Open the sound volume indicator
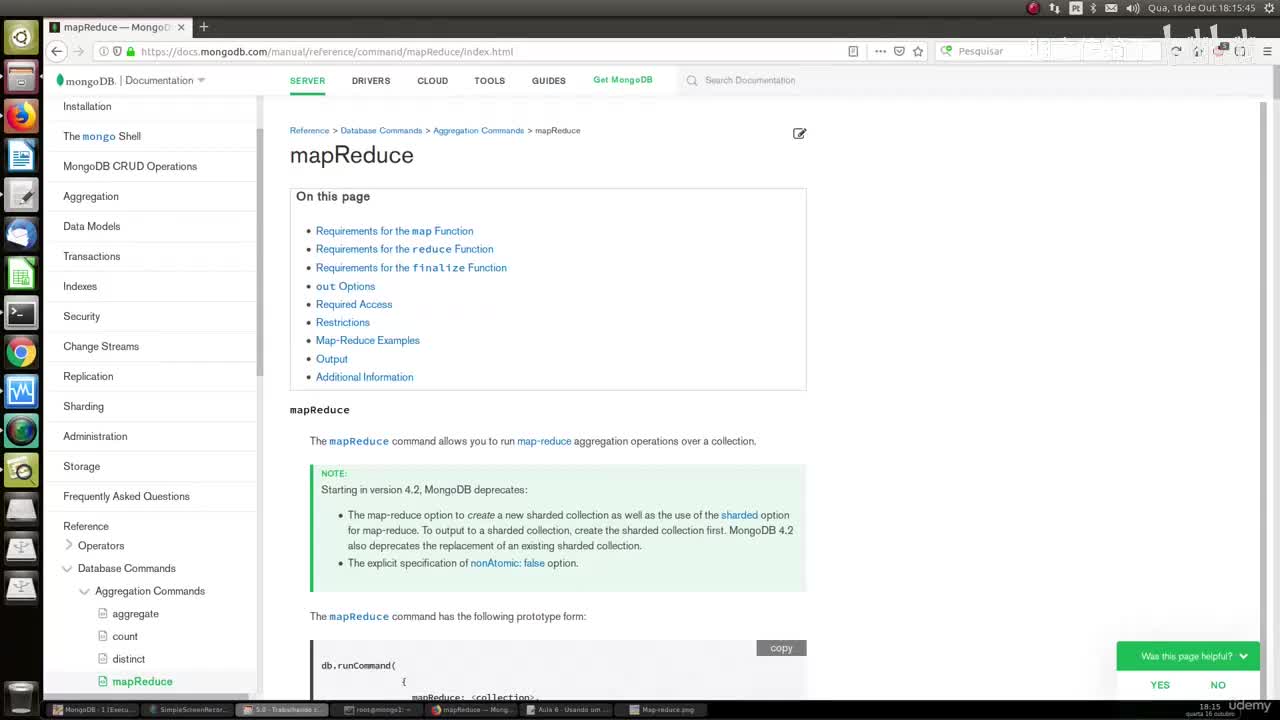 1132,8
